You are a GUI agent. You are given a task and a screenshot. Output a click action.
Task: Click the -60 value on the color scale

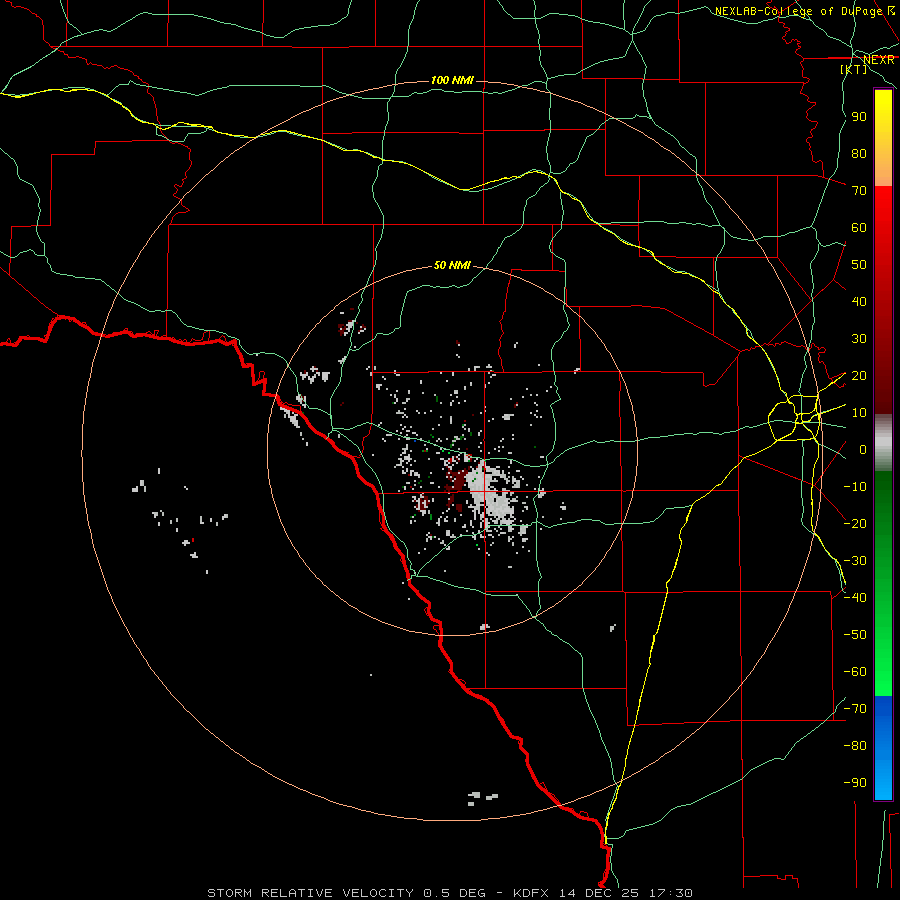click(x=855, y=672)
